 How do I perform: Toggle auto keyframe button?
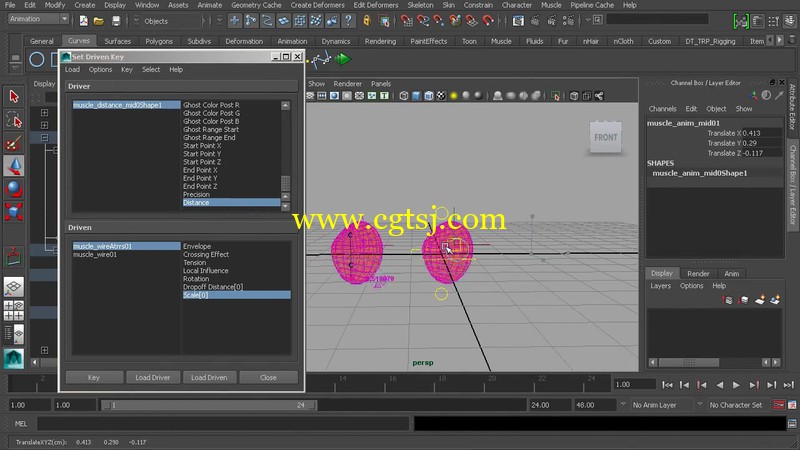pyautogui.click(x=779, y=405)
